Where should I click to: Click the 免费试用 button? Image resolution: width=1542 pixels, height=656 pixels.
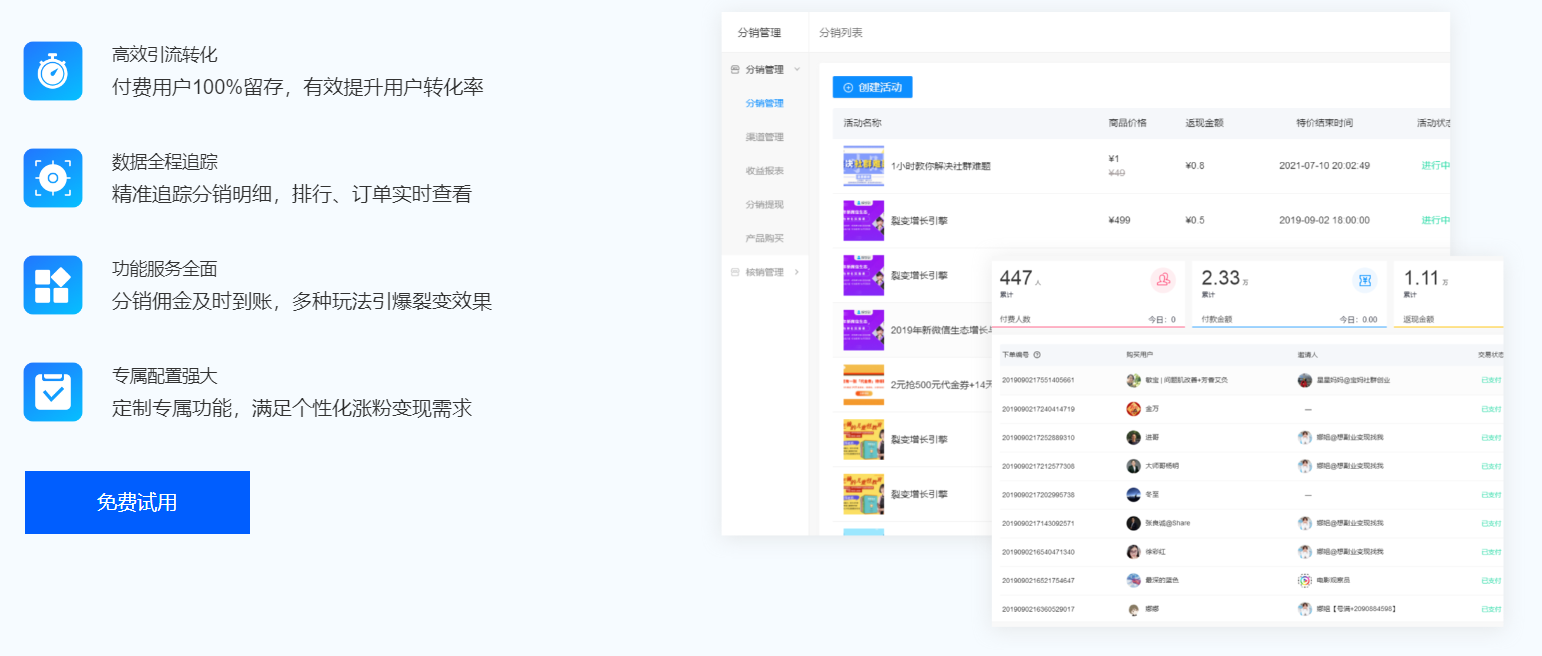136,502
